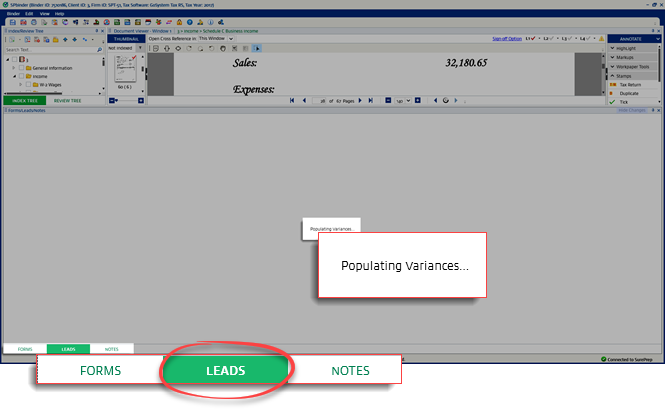Screen dimensions: 665x418
Task: Go to the first page of document
Action: (x=292, y=100)
